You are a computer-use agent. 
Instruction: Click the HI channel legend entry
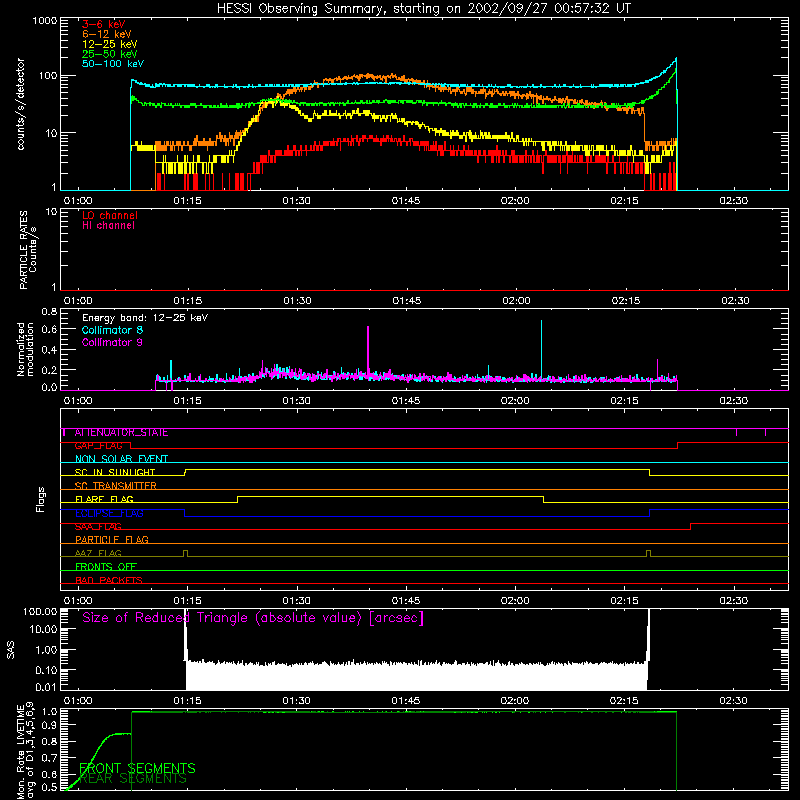coord(108,226)
